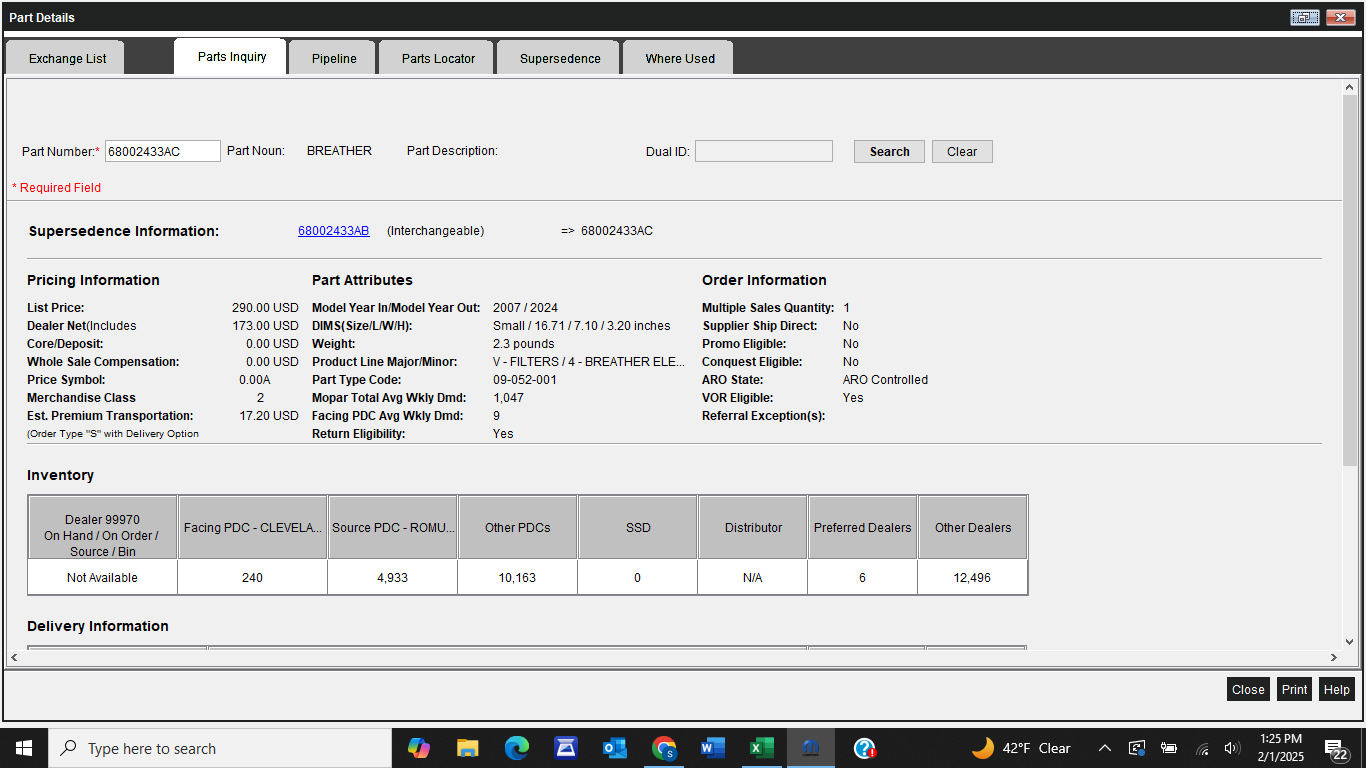The width and height of the screenshot is (1366, 768).
Task: Open File Explorer folder icon
Action: point(468,748)
